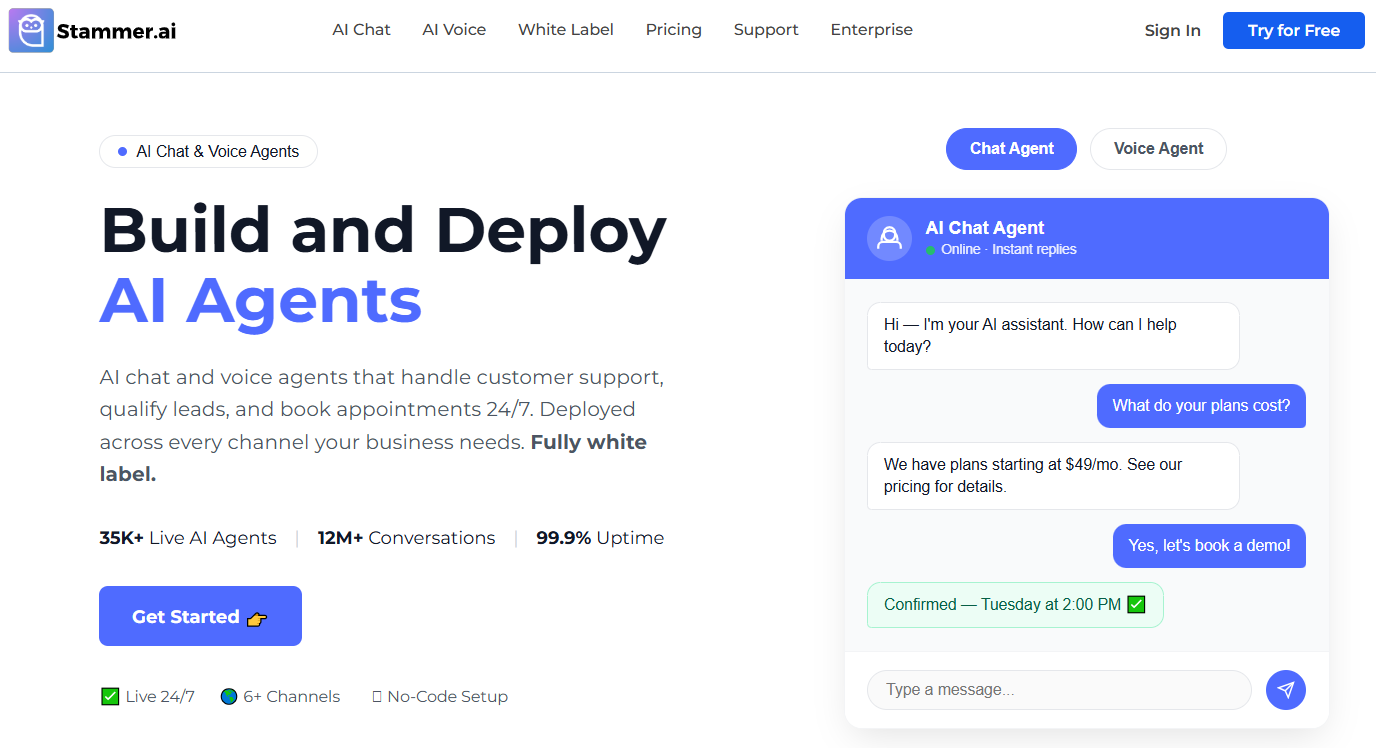Click the AI Chat Agent avatar icon
The image size is (1376, 748).
(x=889, y=238)
